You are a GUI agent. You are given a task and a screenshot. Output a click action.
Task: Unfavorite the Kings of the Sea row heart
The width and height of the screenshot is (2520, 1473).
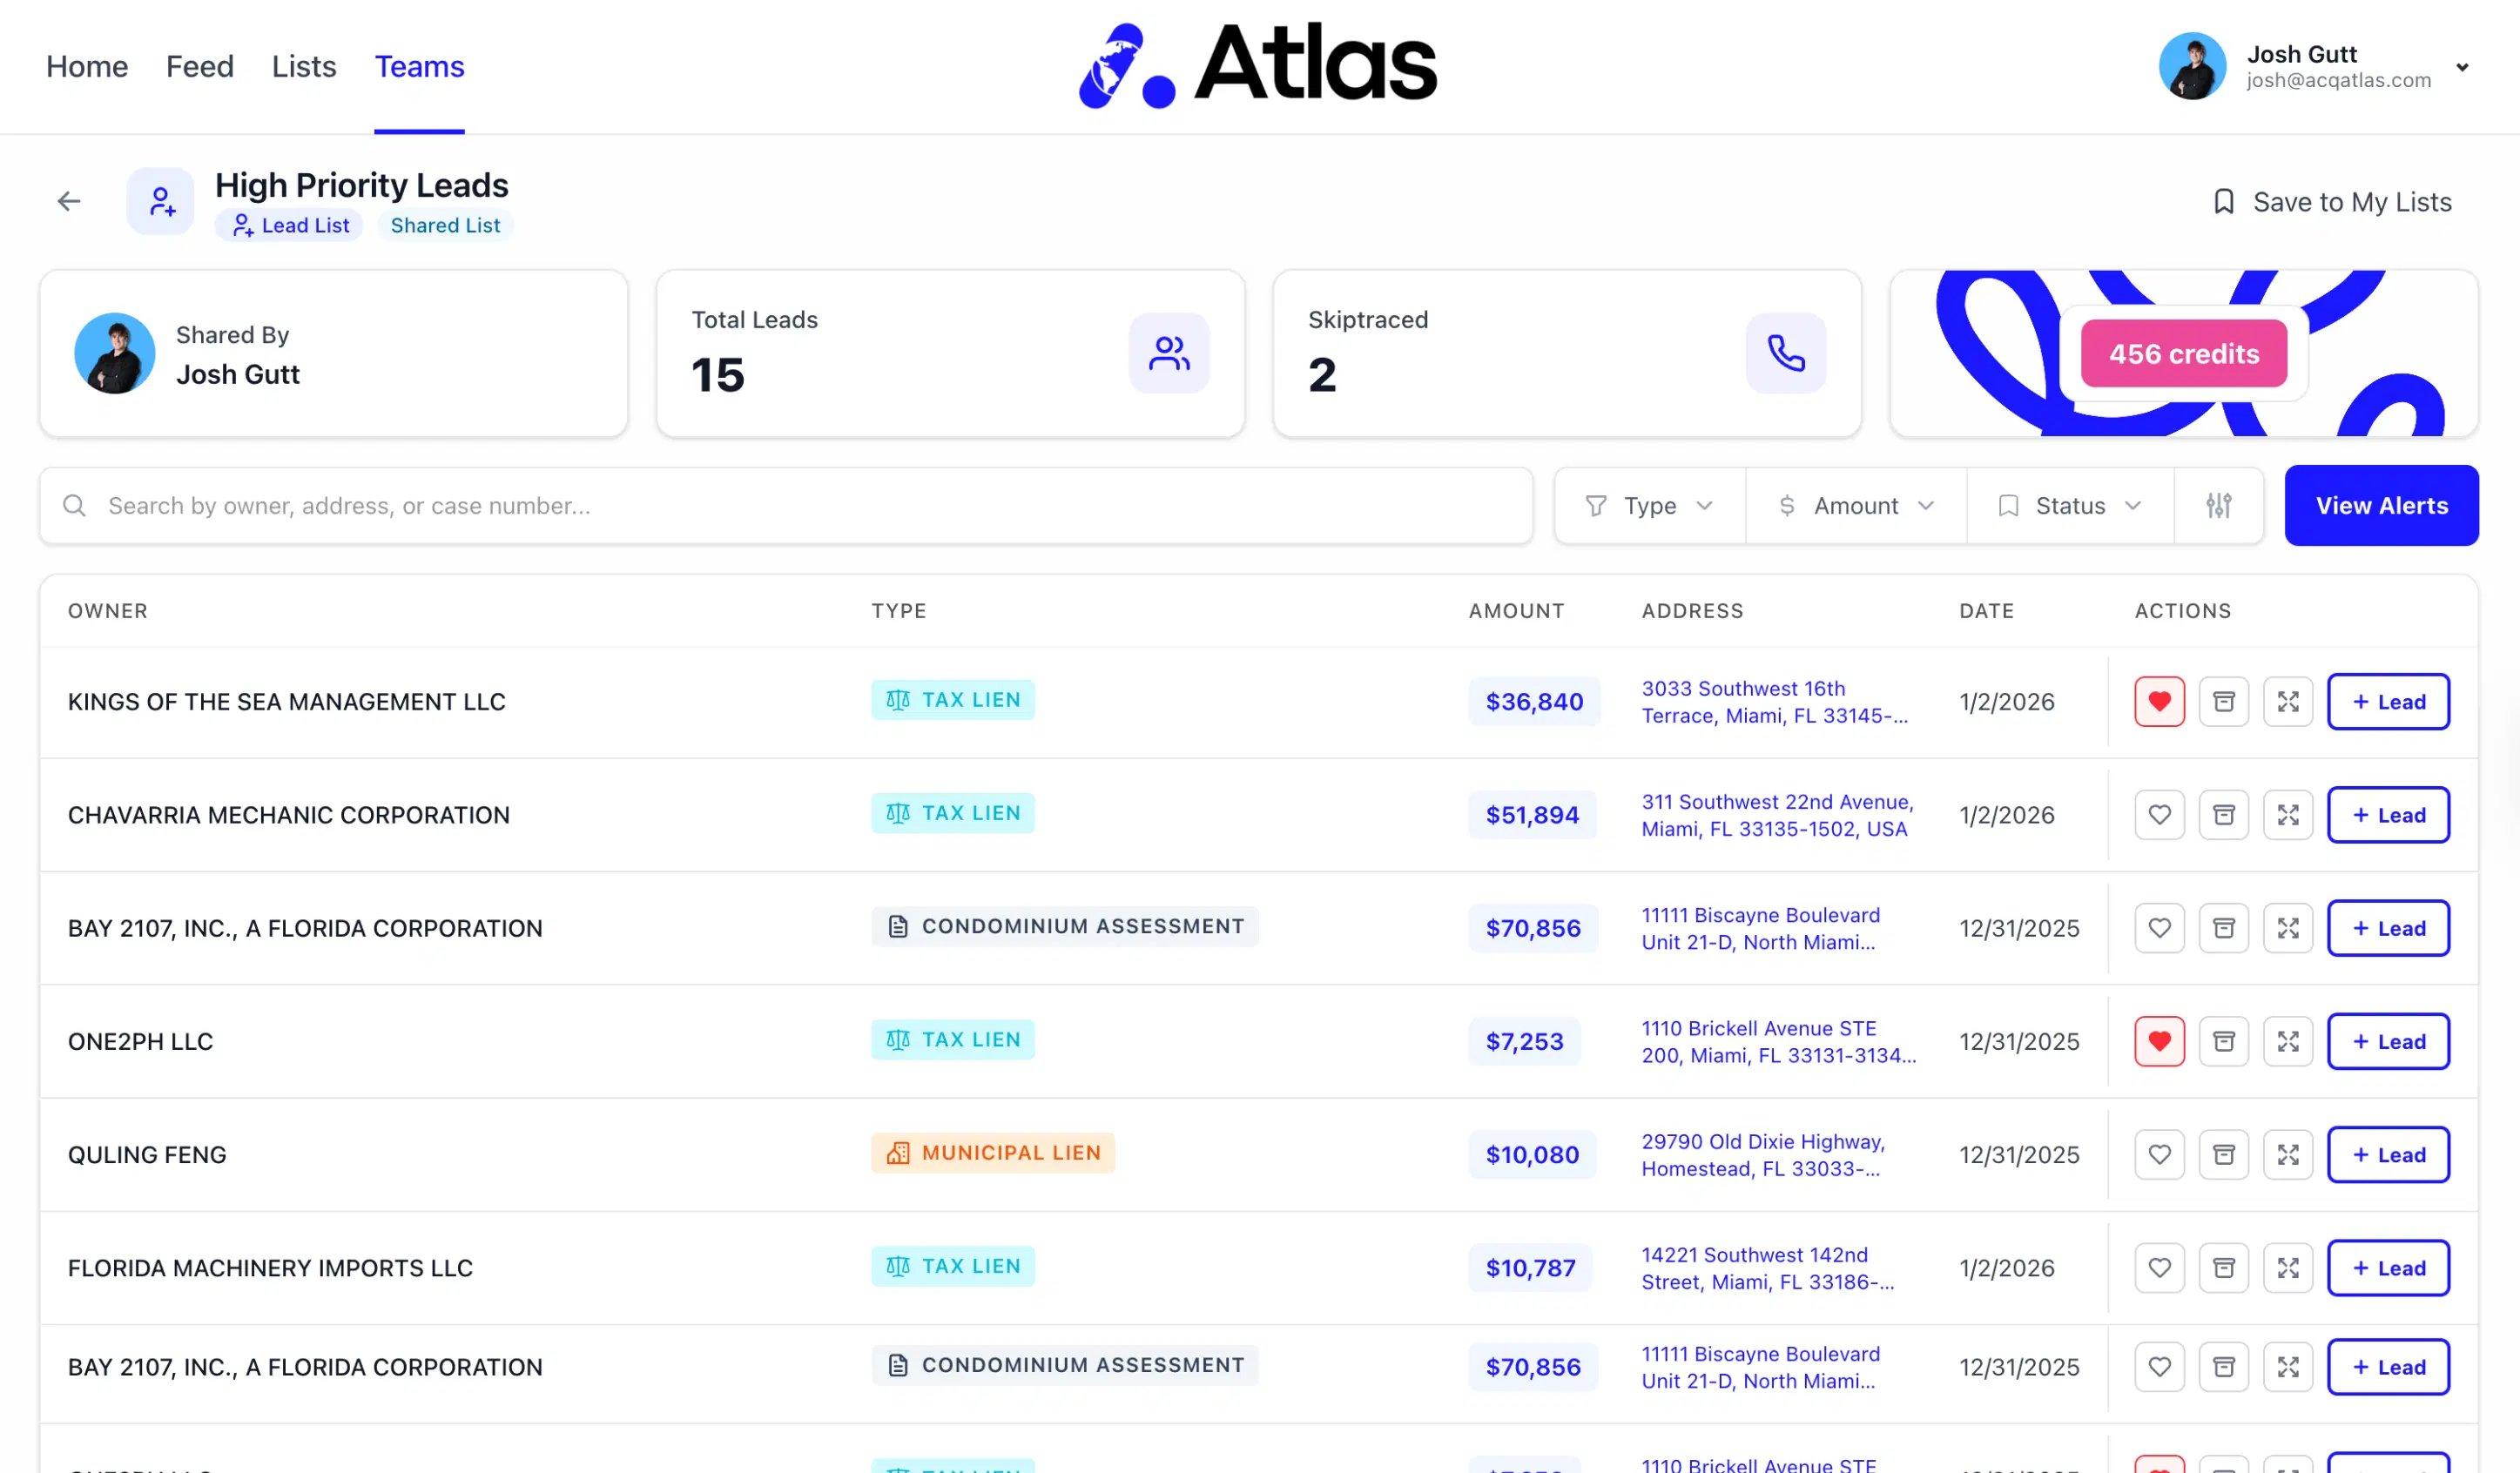tap(2159, 702)
